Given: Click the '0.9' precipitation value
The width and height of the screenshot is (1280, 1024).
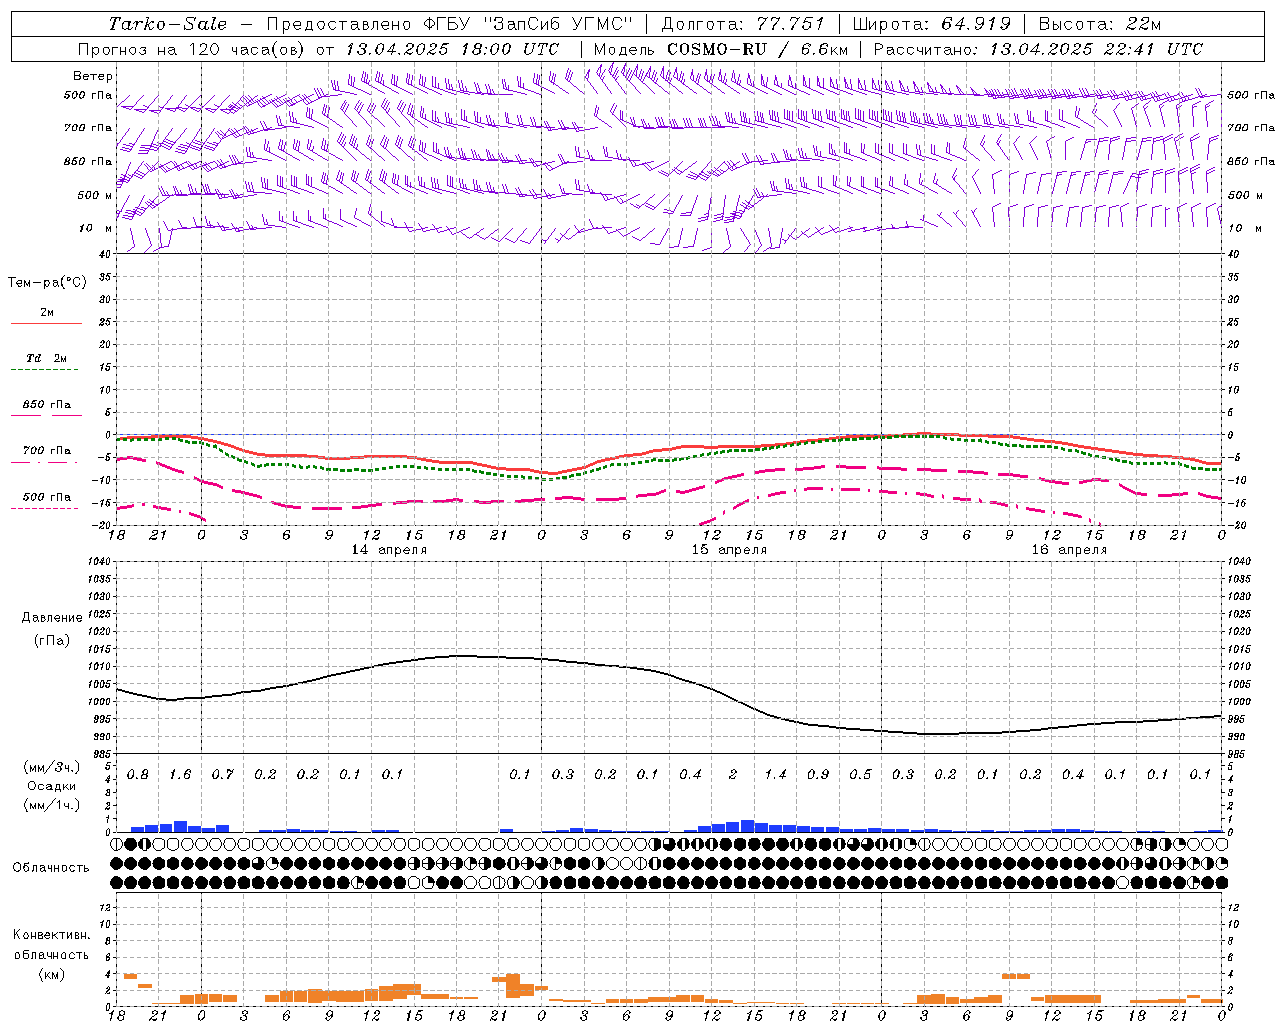Looking at the screenshot, I should coord(818,775).
